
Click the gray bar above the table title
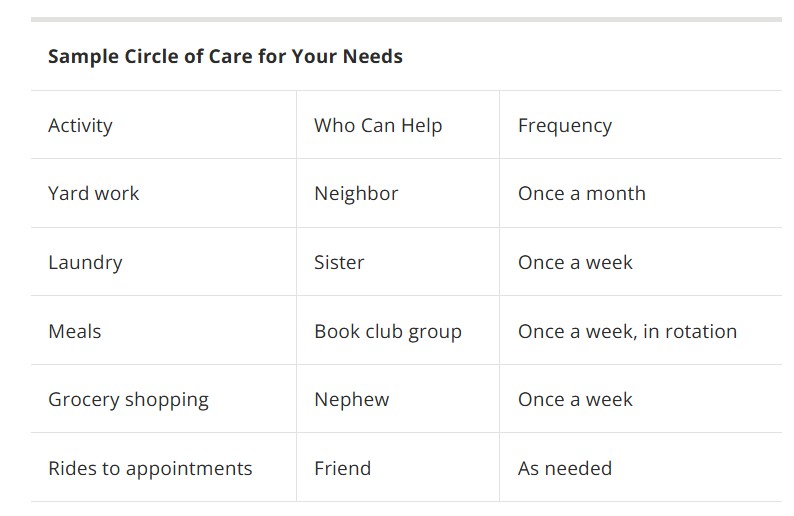(406, 19)
